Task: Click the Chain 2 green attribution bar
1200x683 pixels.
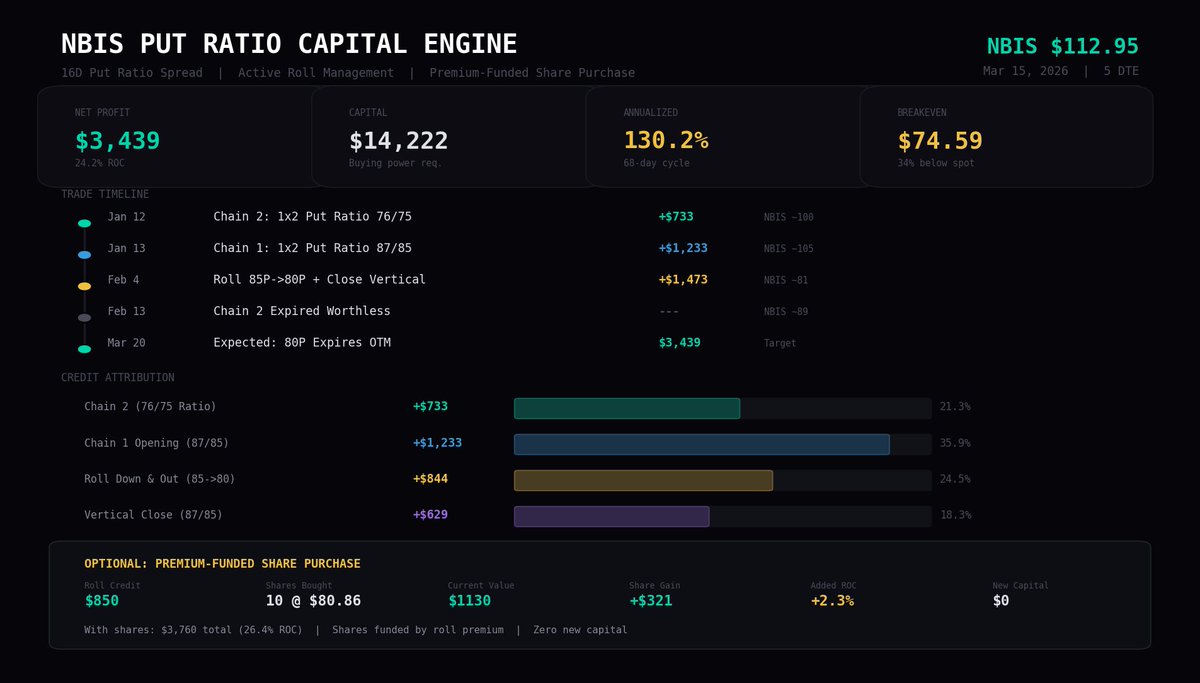Action: click(627, 408)
